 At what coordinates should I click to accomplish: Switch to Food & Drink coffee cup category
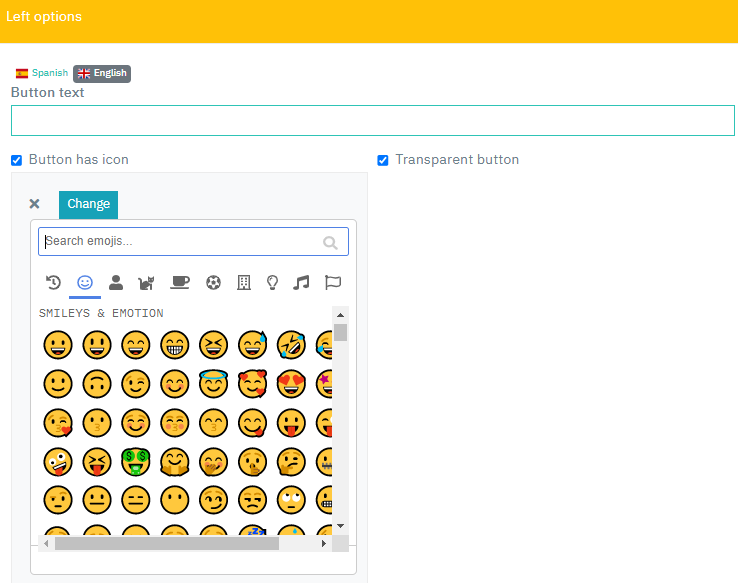click(179, 283)
